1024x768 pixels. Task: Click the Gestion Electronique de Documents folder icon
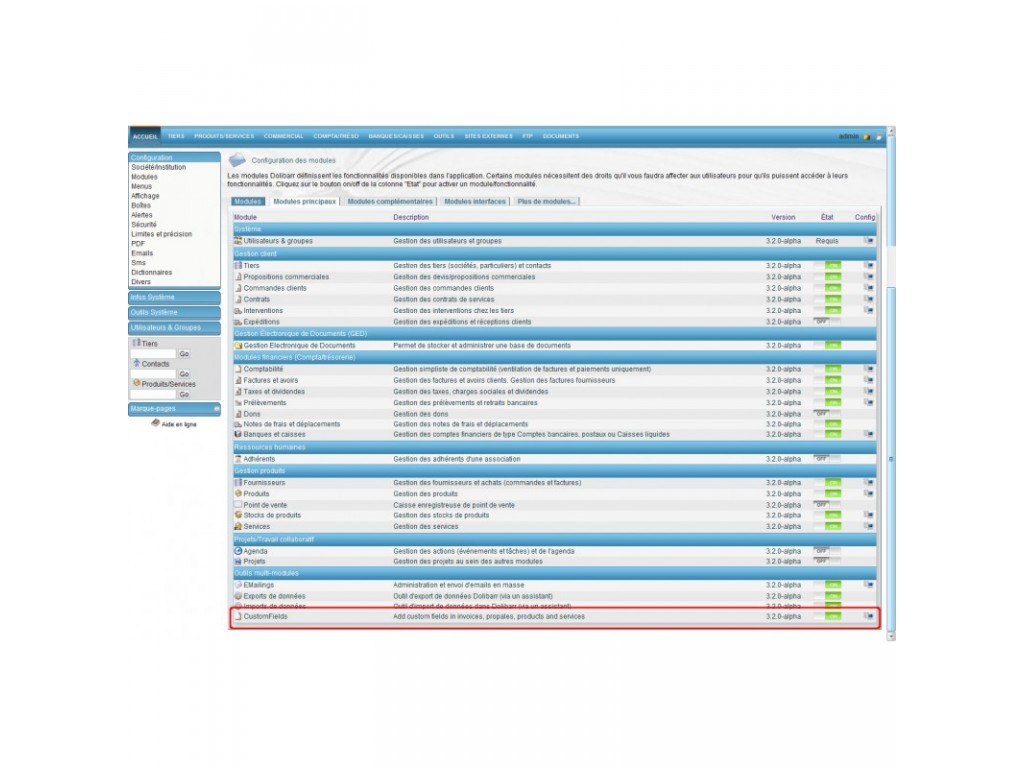238,345
